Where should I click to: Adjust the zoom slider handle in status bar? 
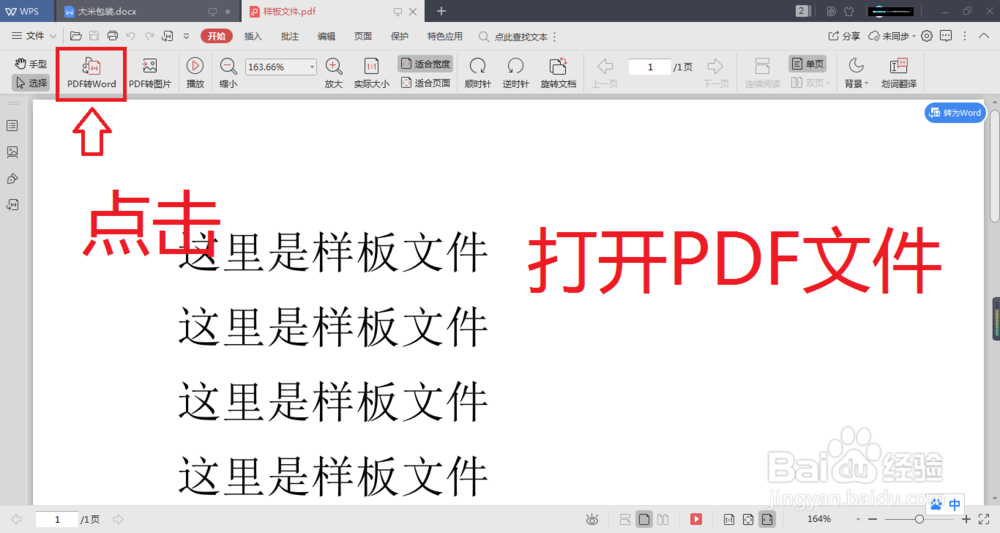point(919,519)
